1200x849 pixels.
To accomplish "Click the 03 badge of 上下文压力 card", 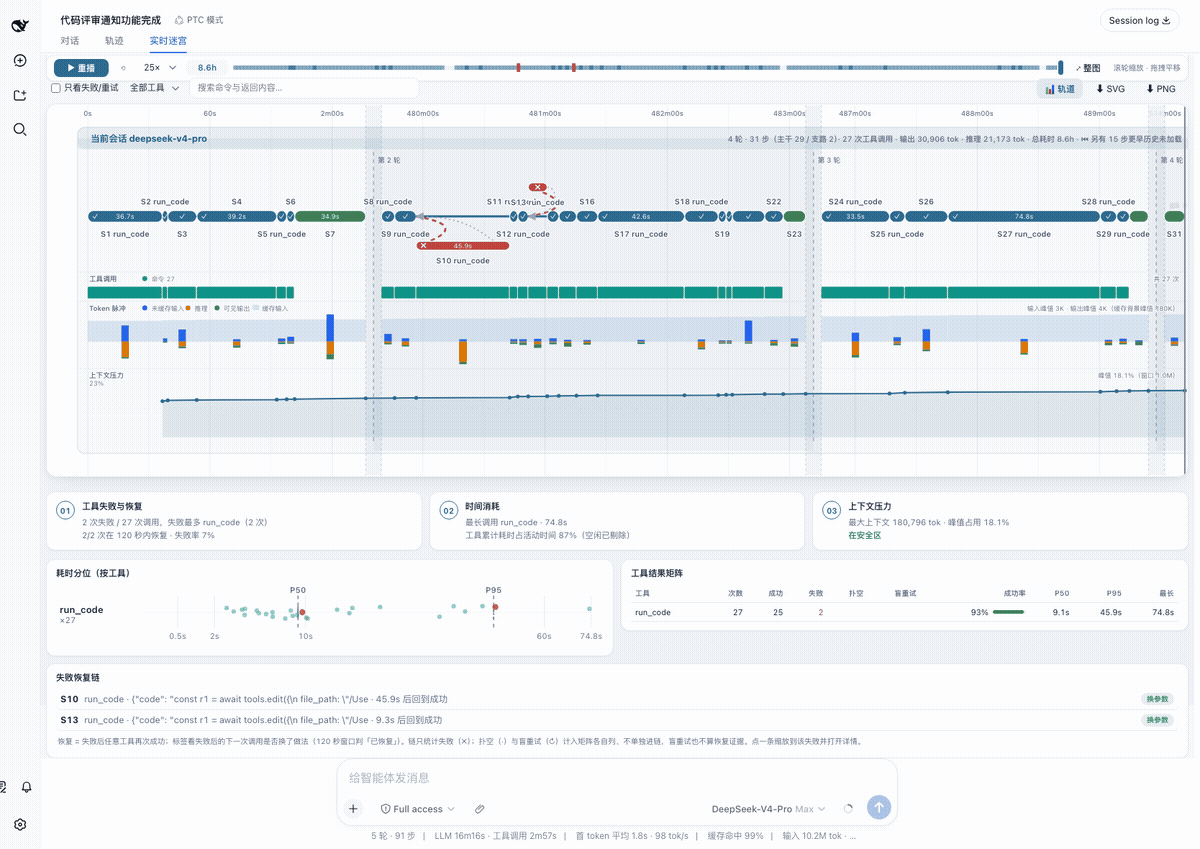I will [832, 511].
